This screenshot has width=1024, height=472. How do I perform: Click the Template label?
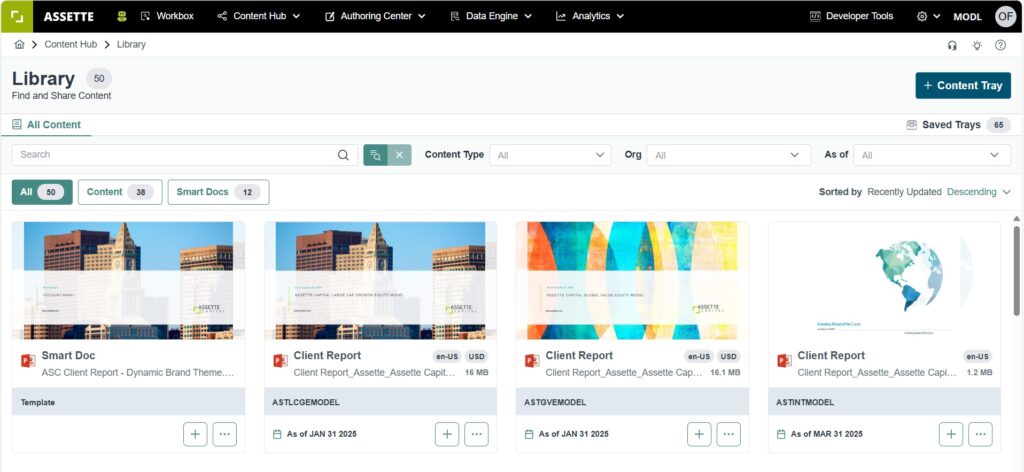coord(38,403)
